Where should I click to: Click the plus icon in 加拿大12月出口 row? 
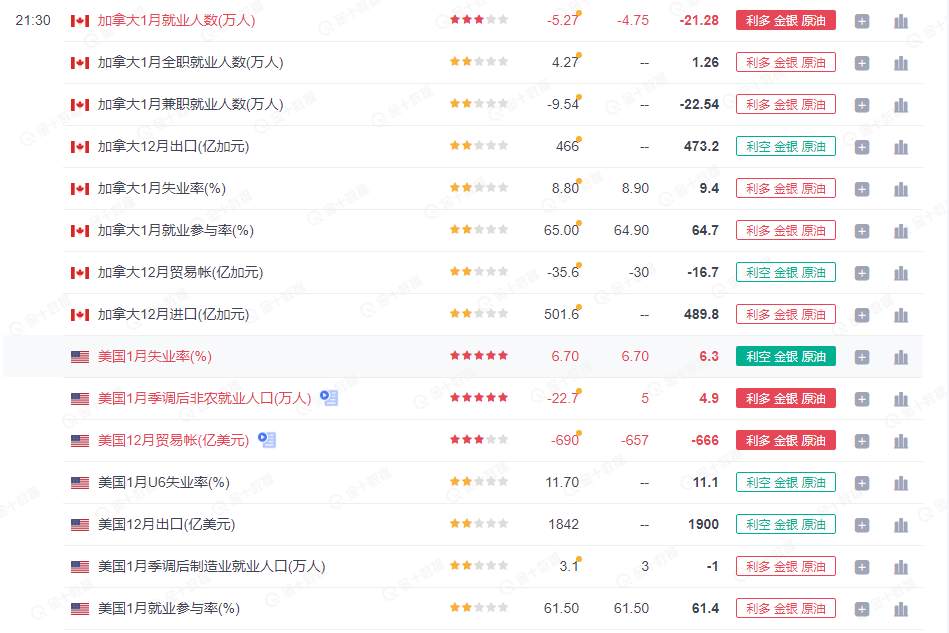tap(862, 147)
